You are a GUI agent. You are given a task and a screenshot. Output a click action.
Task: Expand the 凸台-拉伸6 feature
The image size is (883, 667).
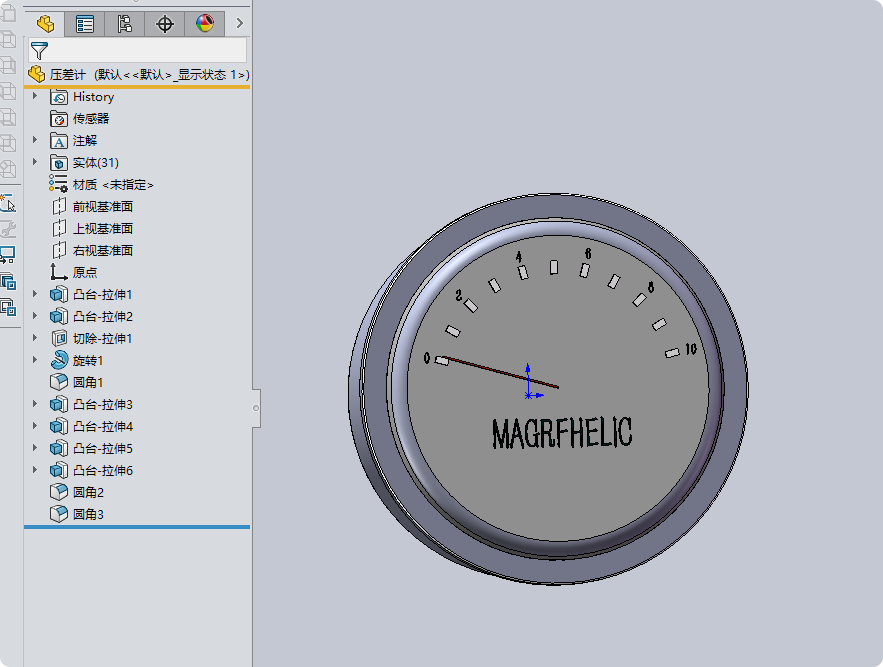(x=35, y=469)
